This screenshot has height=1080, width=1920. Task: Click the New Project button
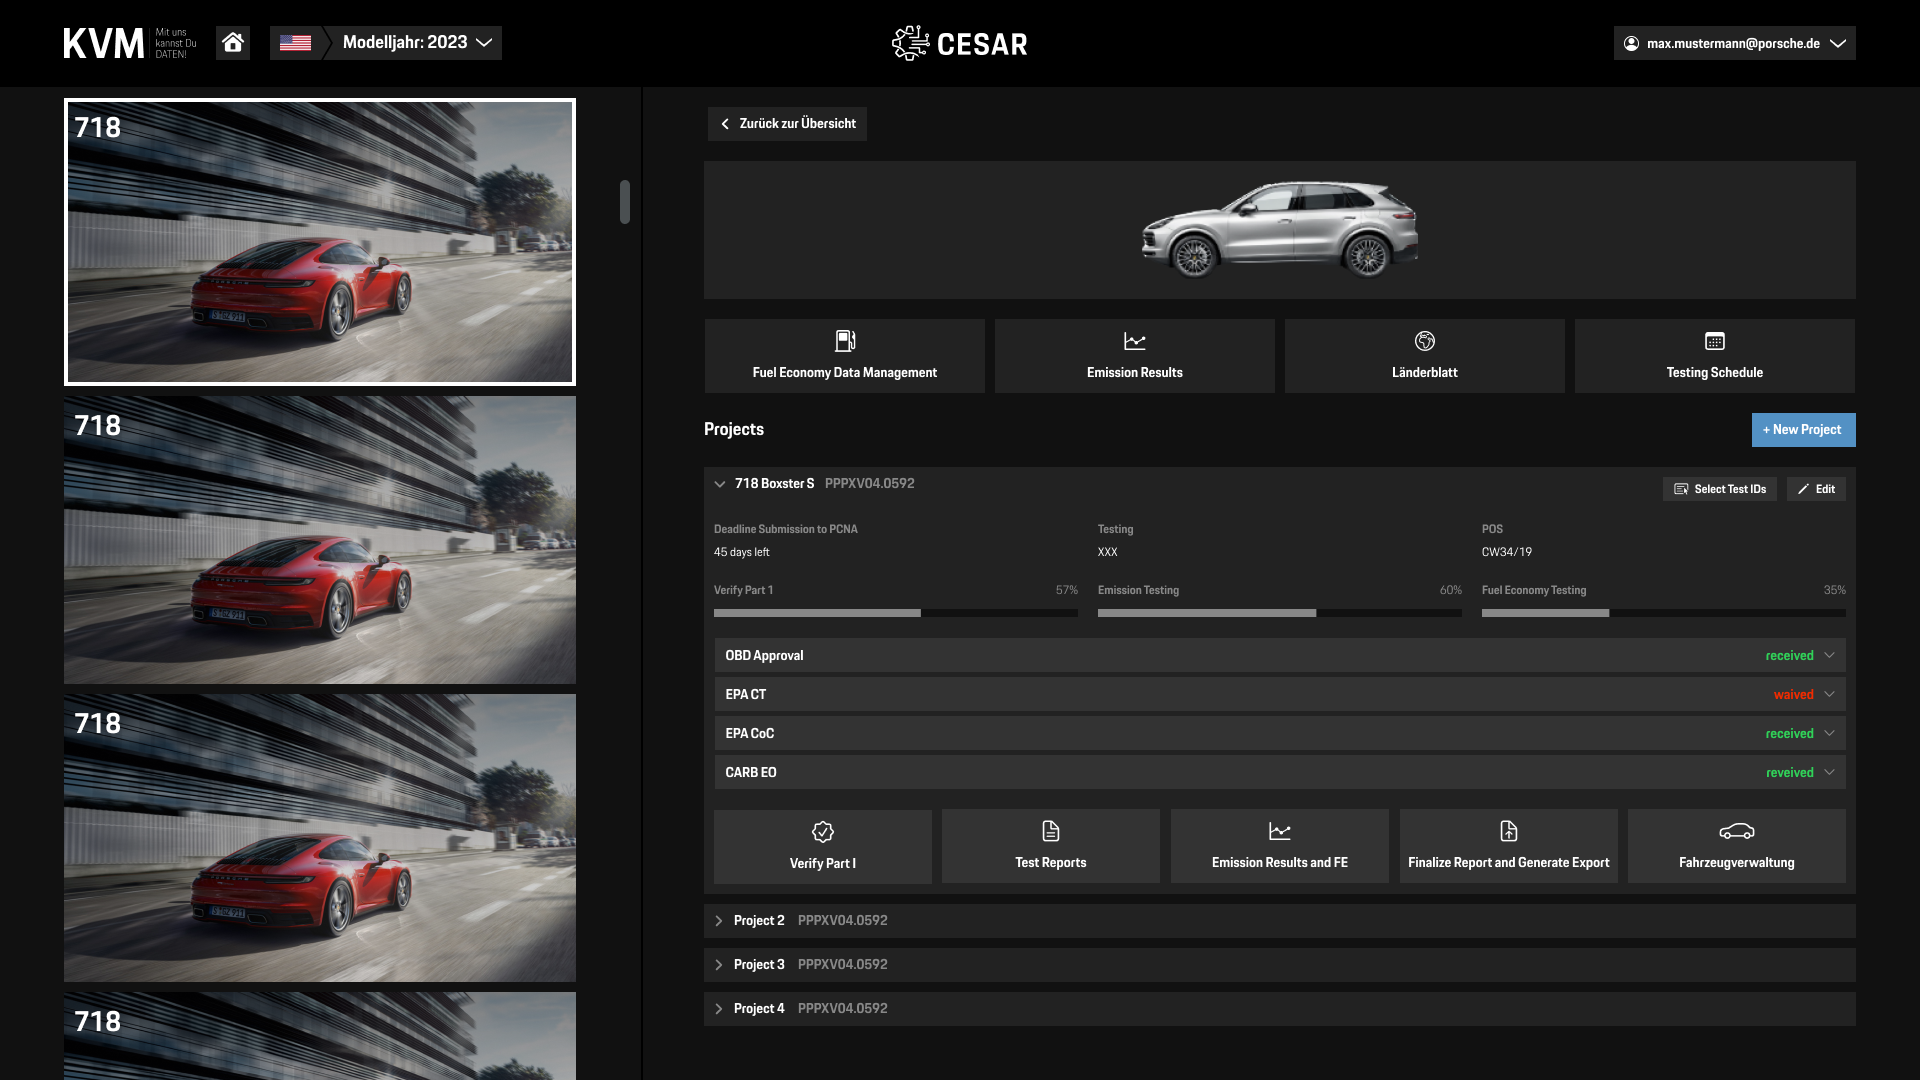[x=1803, y=430]
